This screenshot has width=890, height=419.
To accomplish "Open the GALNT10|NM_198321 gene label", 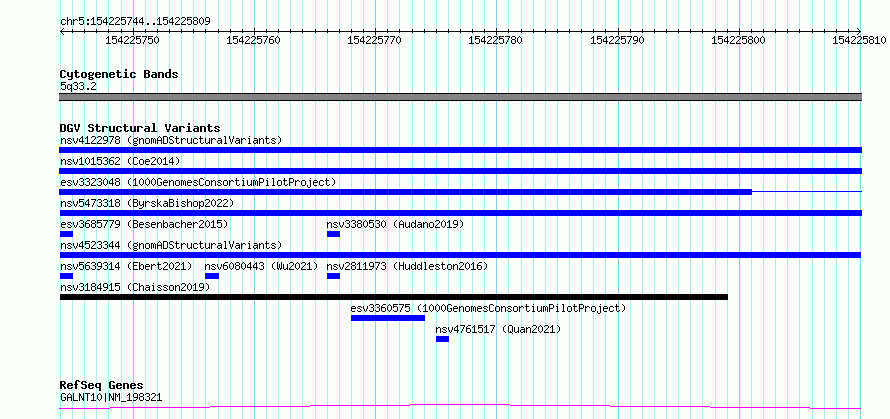I will point(111,397).
